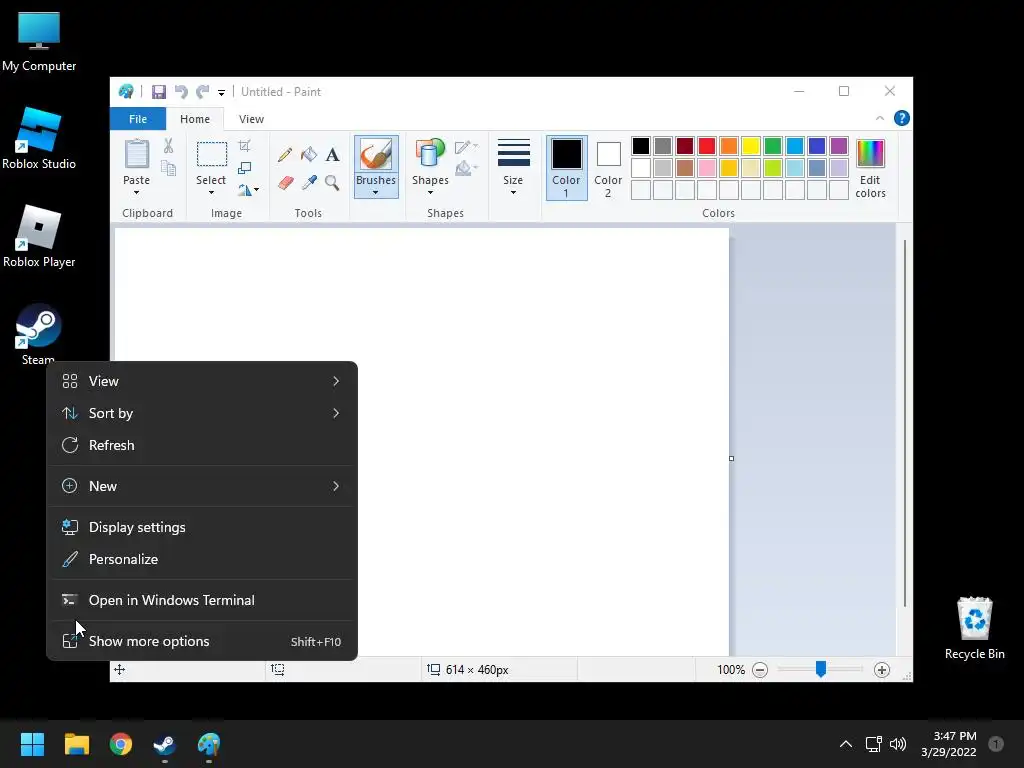Open Edit colors rainbow icon

(x=871, y=168)
